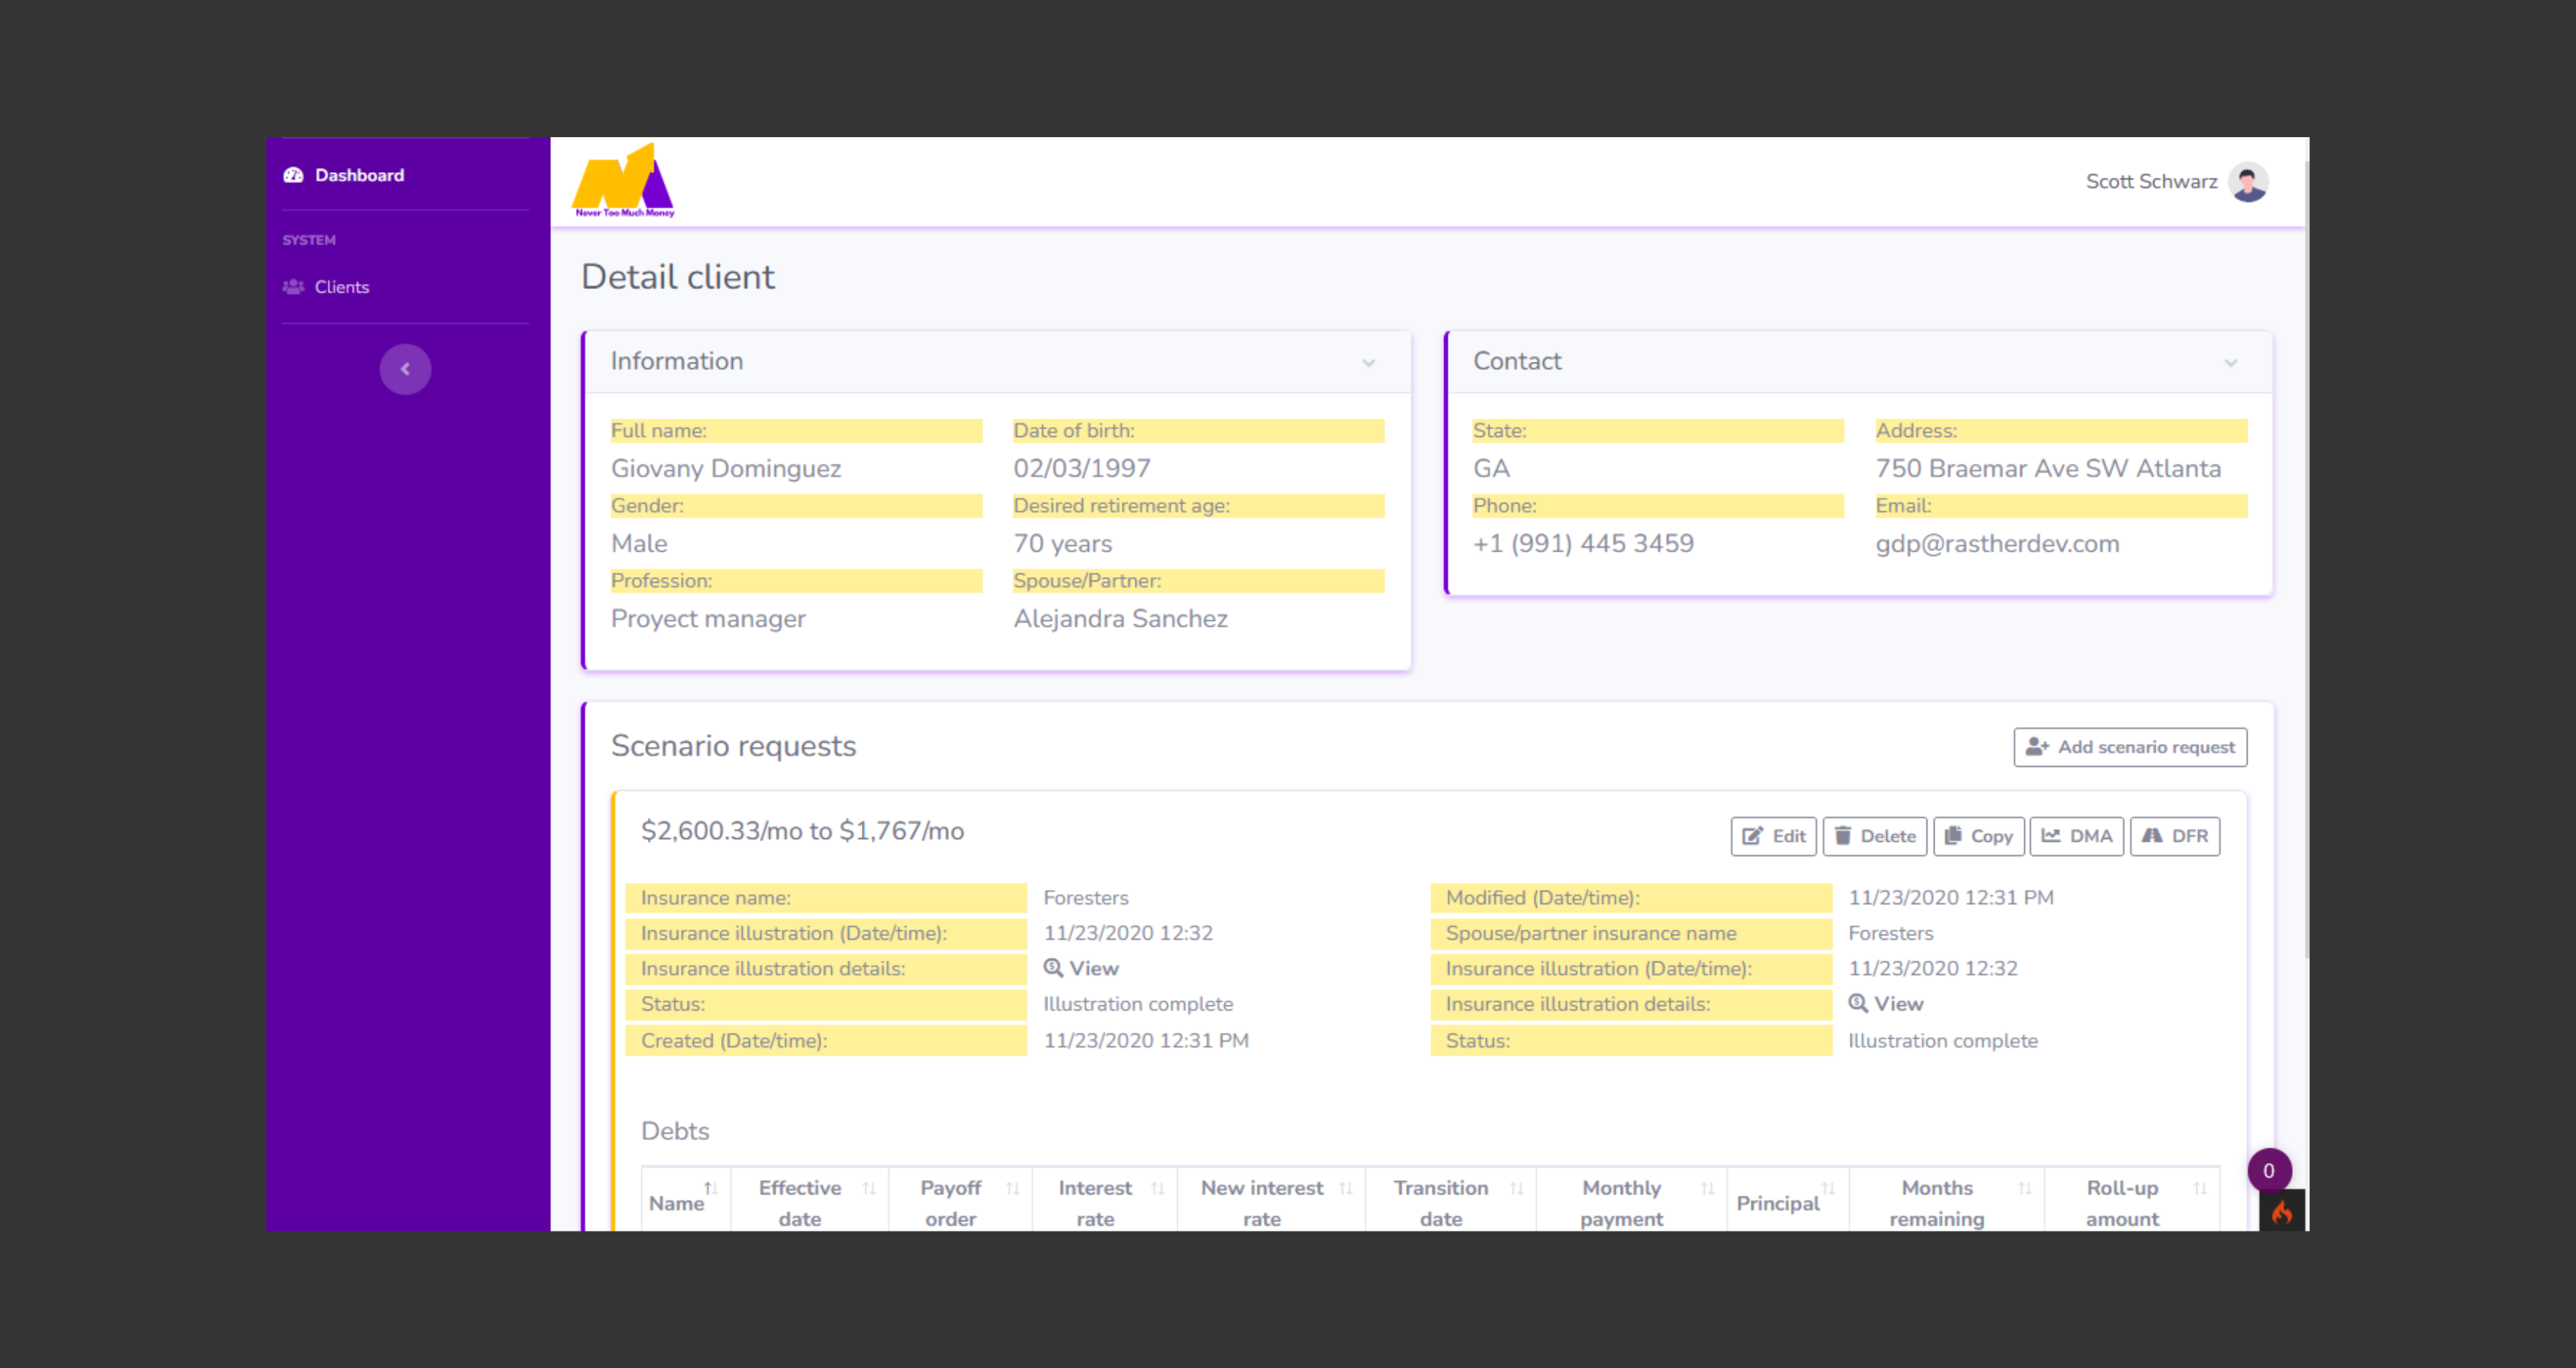The width and height of the screenshot is (2576, 1368).
Task: Select address 750 Braemar Ave SW Atlanta
Action: click(2048, 469)
